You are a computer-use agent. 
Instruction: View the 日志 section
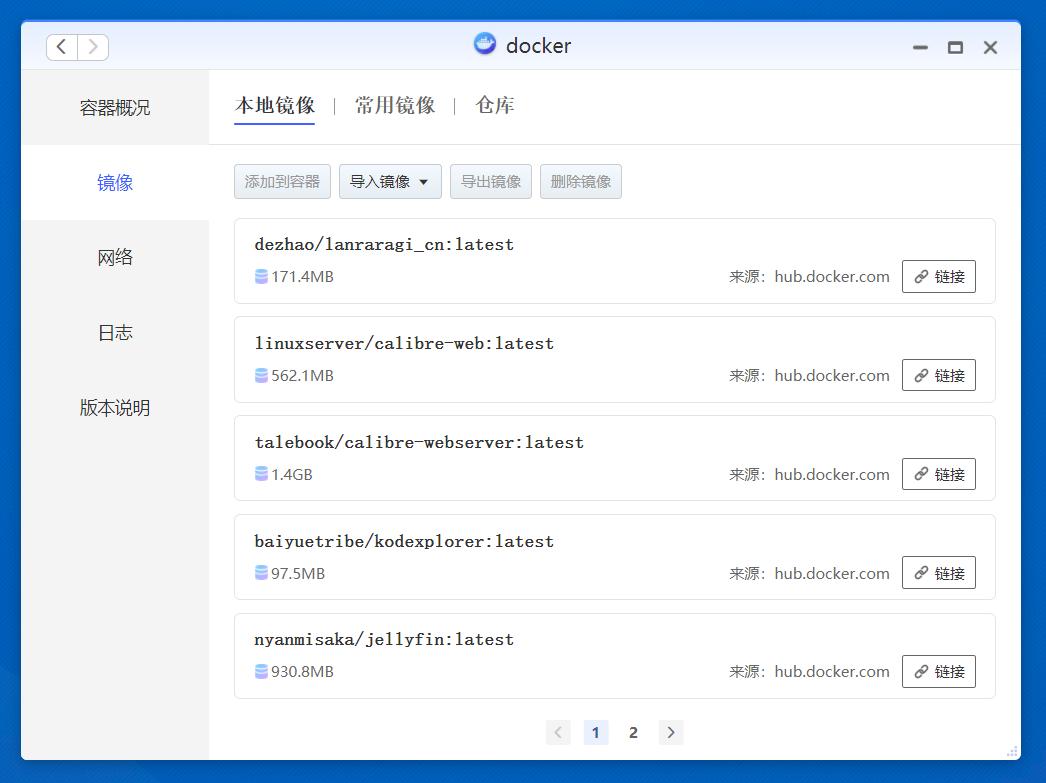tap(113, 332)
